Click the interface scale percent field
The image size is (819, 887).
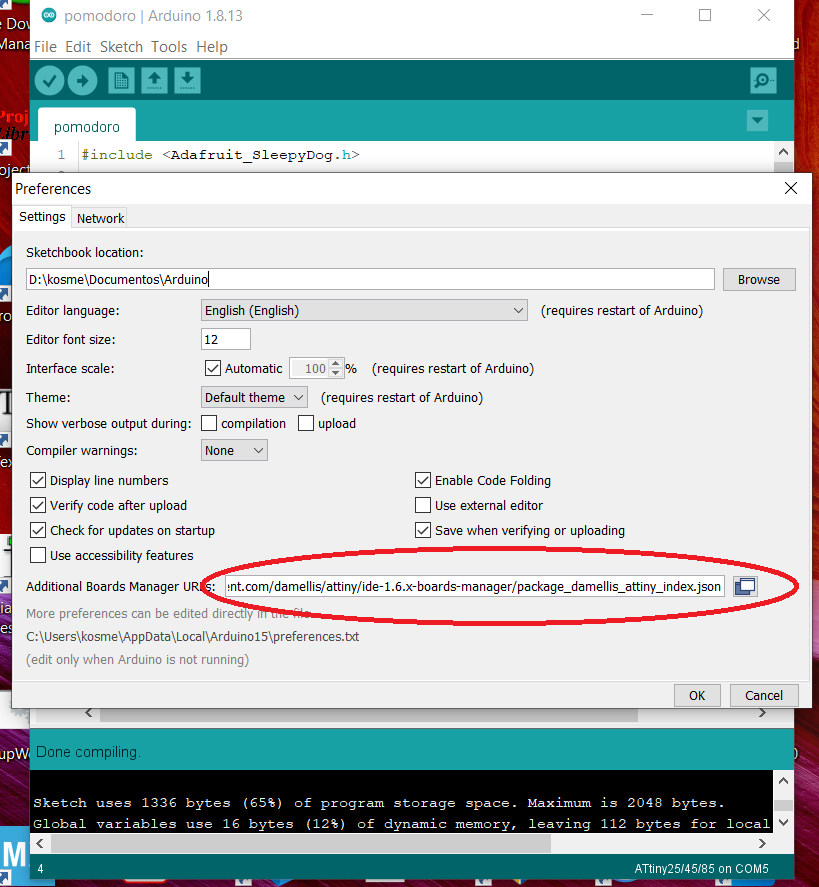[309, 368]
